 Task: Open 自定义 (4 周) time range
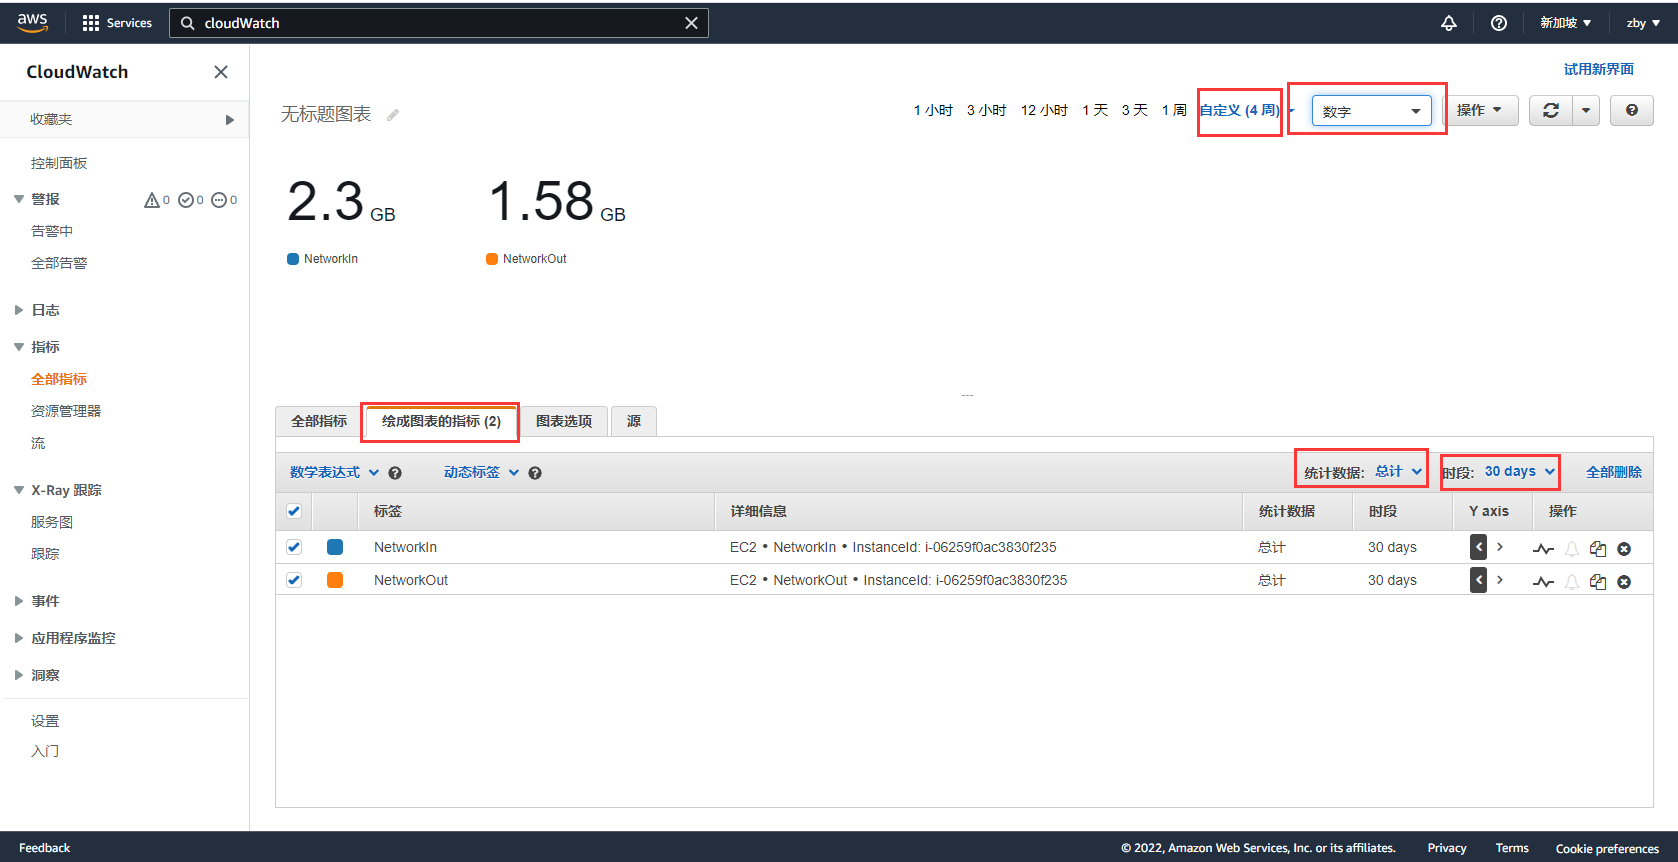coord(1240,110)
